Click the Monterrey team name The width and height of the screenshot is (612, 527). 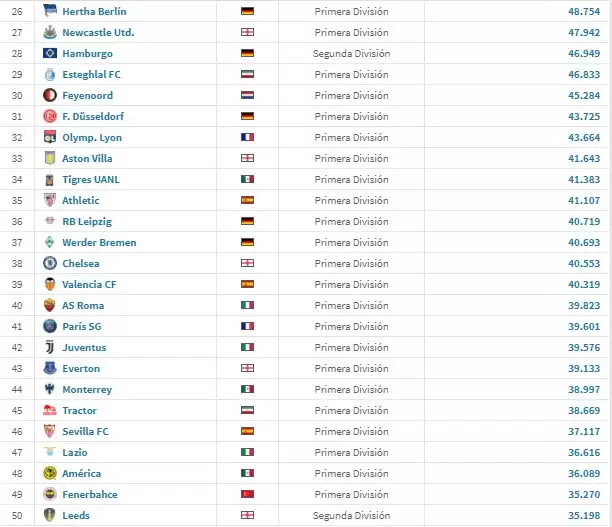87,389
